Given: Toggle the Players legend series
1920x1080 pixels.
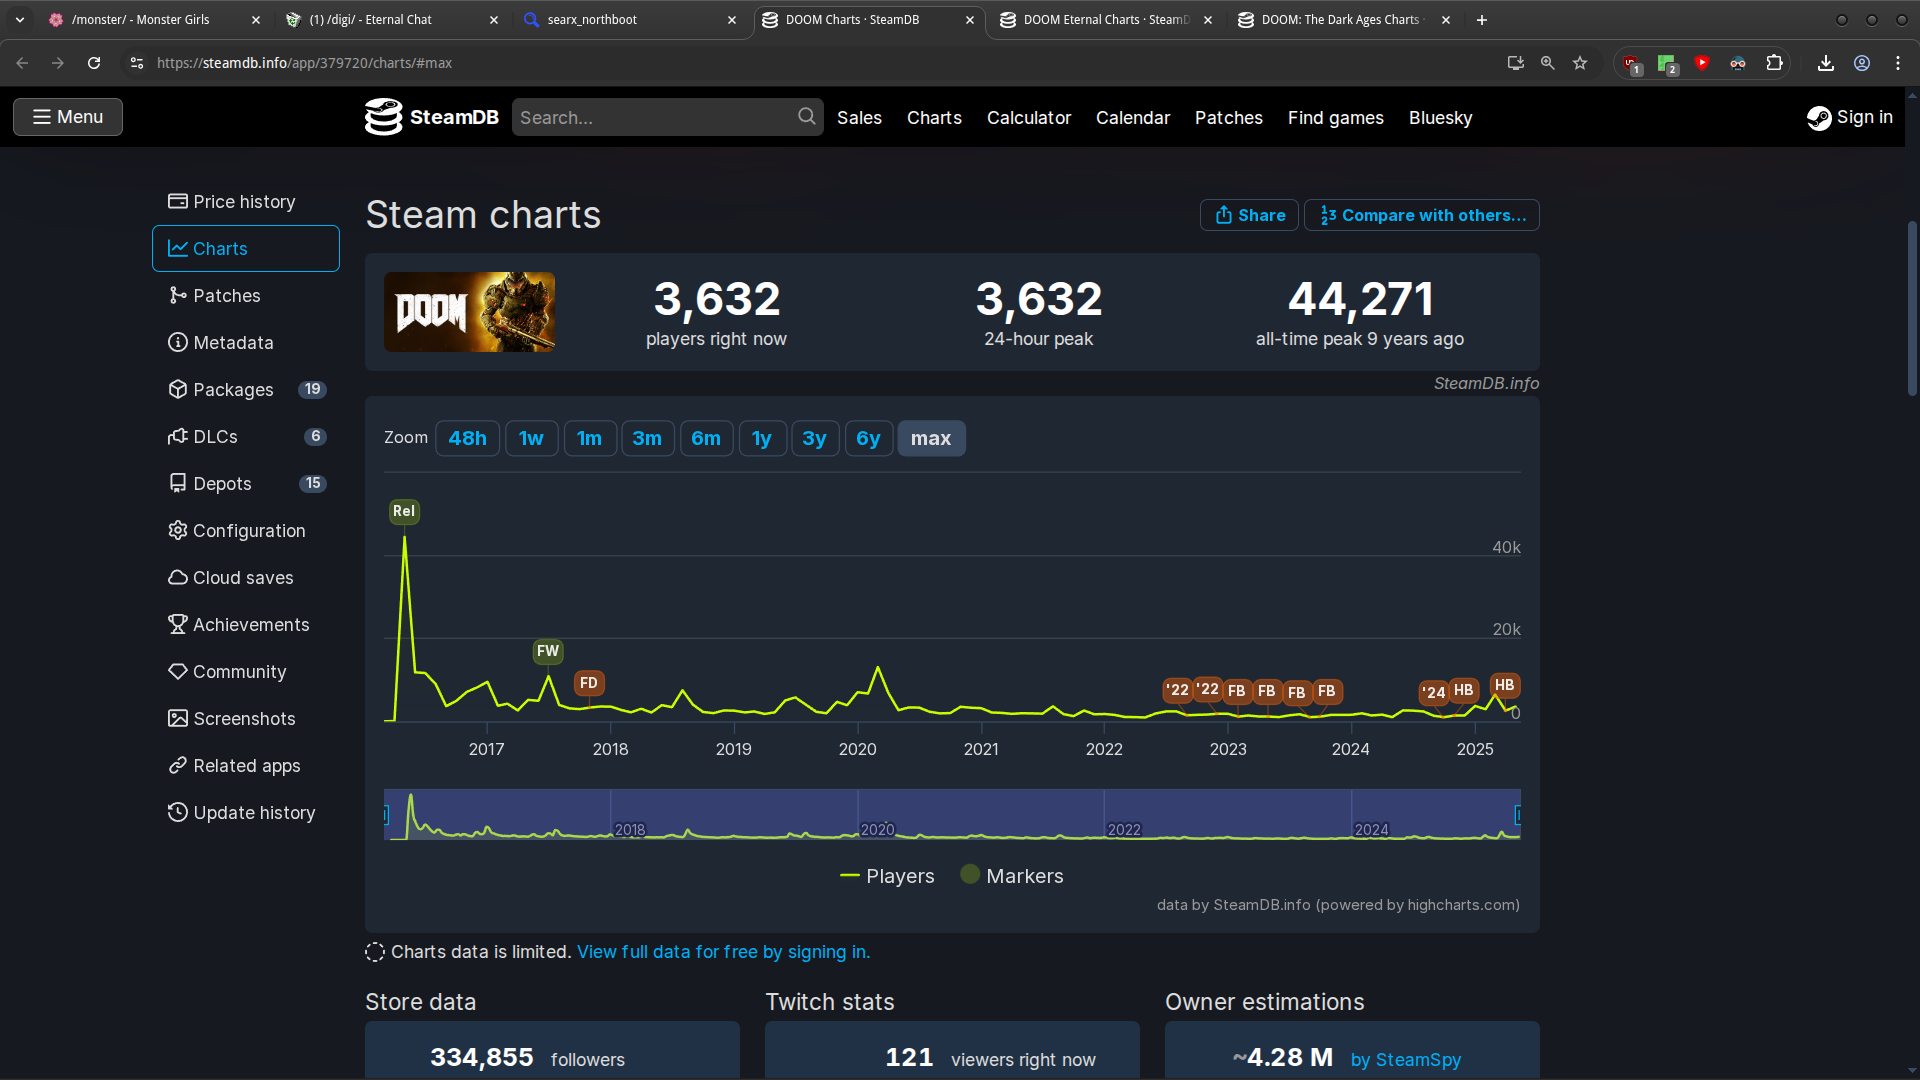Looking at the screenshot, I should (887, 876).
